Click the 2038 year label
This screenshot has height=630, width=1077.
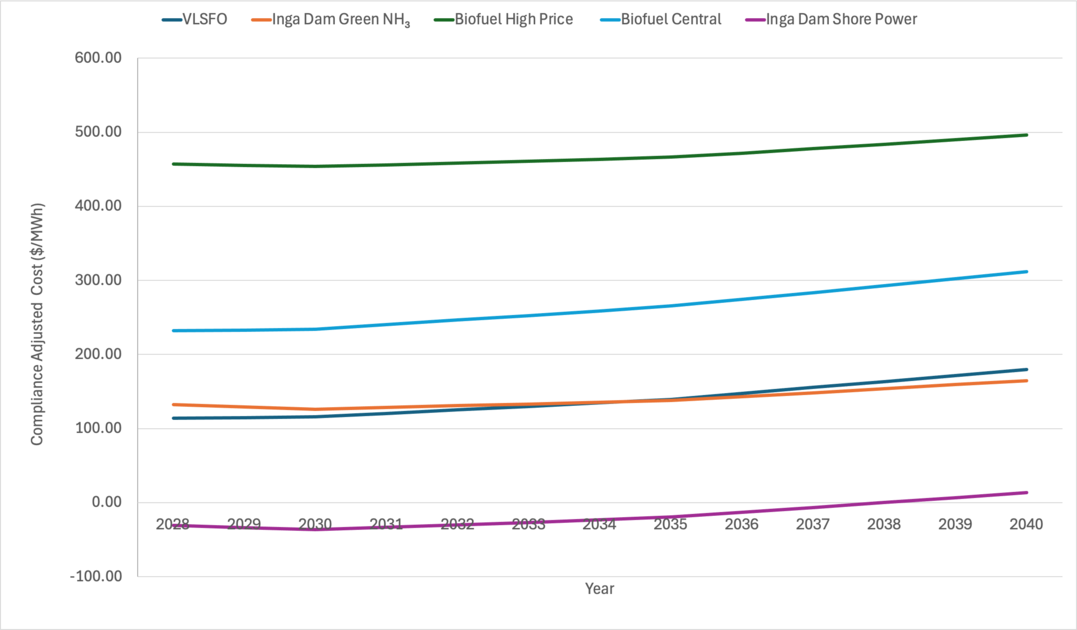coord(884,524)
